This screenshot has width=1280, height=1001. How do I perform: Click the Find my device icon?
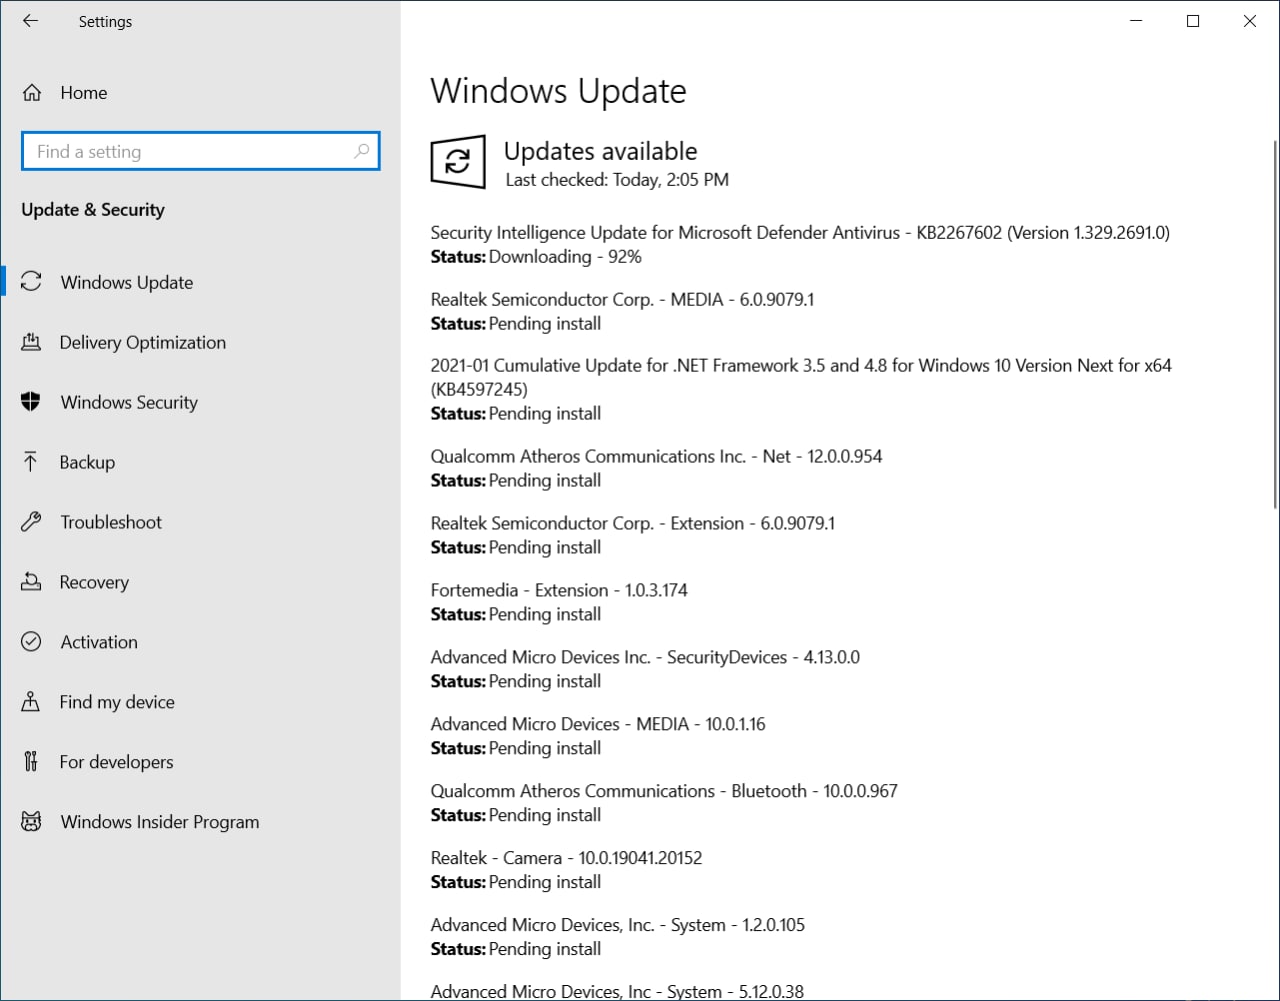[x=32, y=702]
